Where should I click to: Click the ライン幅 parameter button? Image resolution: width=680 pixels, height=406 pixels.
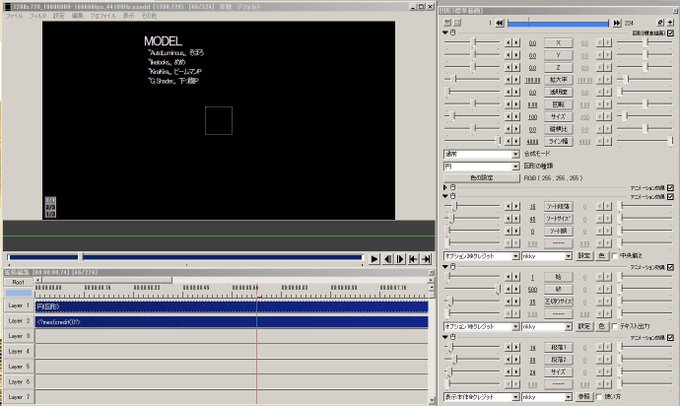[x=558, y=141]
